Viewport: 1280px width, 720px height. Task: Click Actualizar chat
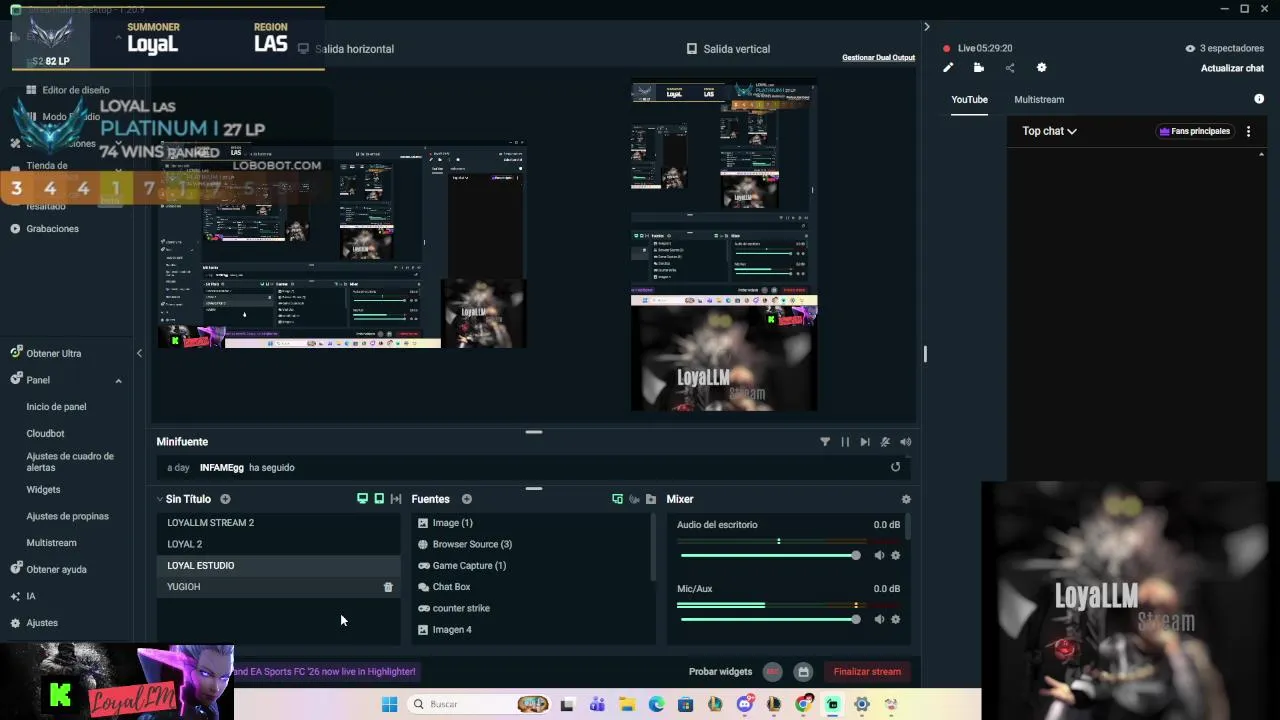[x=1232, y=68]
